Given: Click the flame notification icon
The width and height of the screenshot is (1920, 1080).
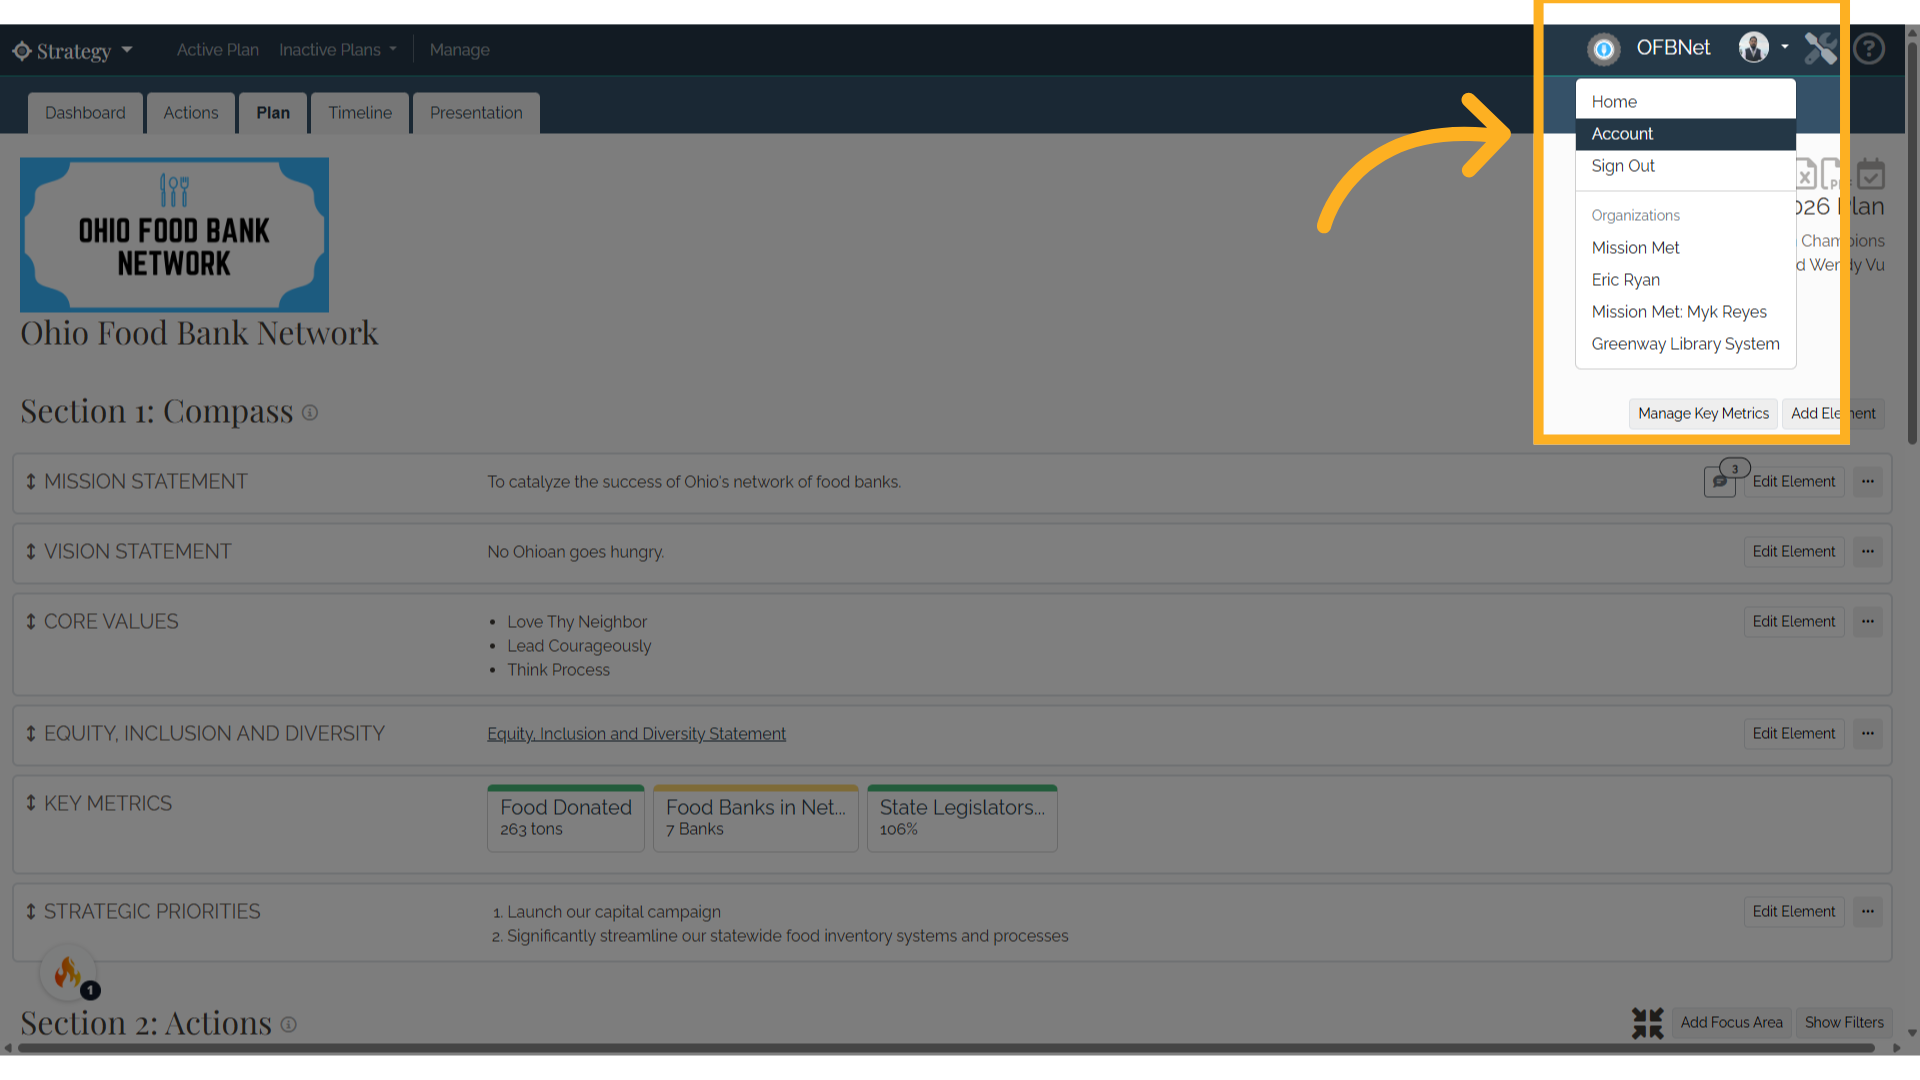Looking at the screenshot, I should pyautogui.click(x=68, y=973).
